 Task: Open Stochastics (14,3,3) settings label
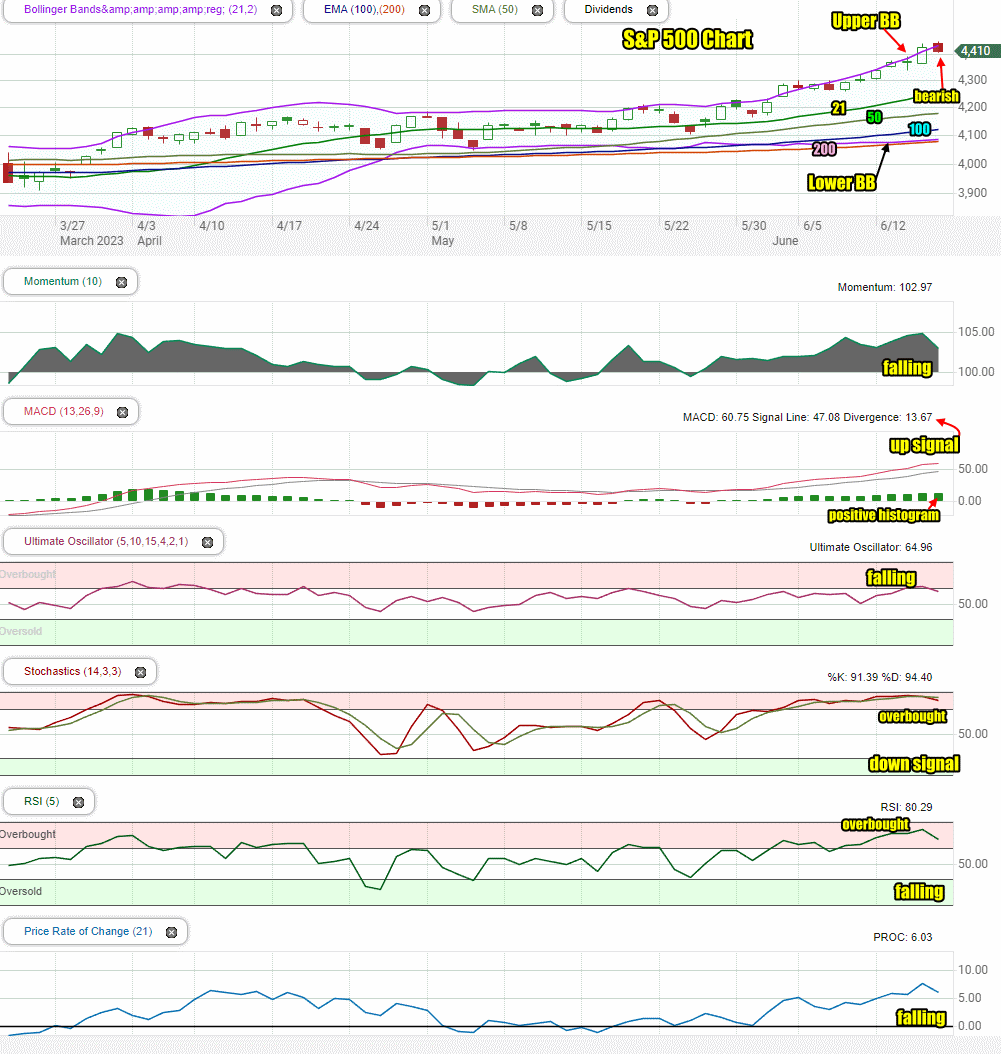coord(73,671)
